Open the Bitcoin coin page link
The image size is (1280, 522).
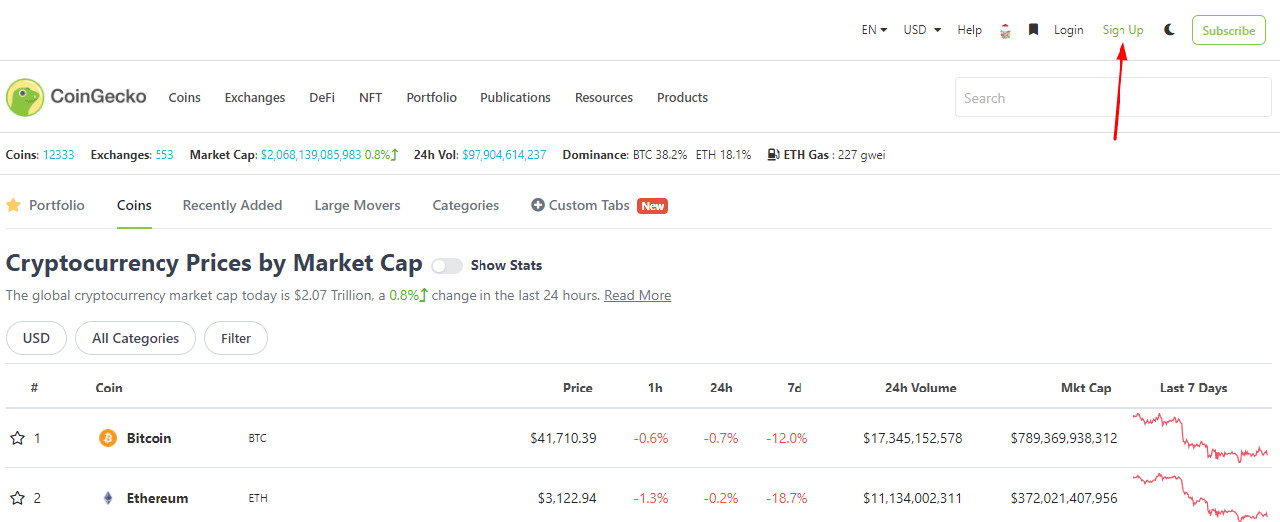[x=149, y=438]
